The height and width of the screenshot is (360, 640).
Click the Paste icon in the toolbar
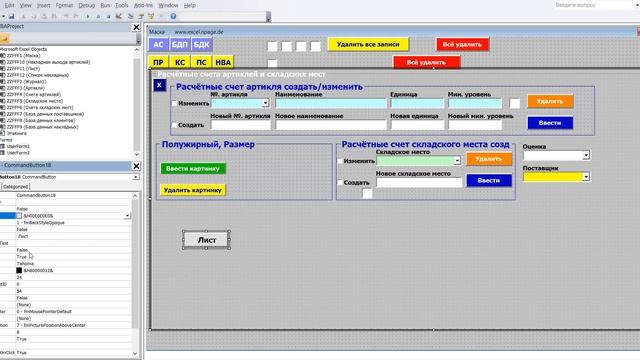pyautogui.click(x=44, y=16)
